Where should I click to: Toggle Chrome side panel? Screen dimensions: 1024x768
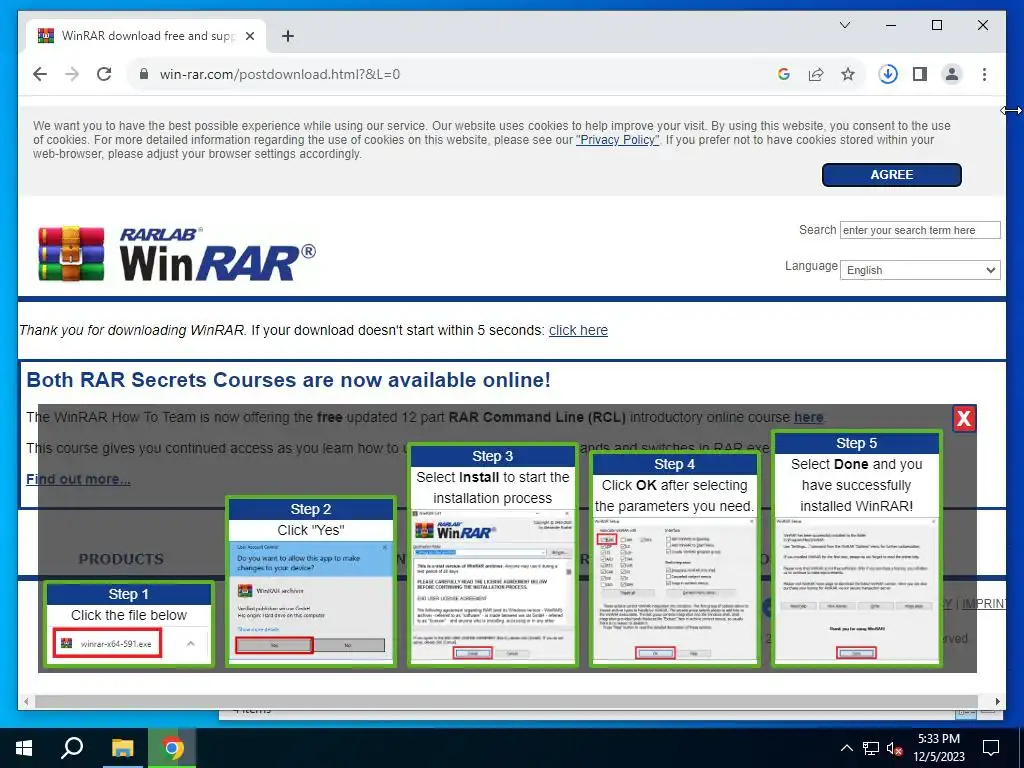point(920,74)
